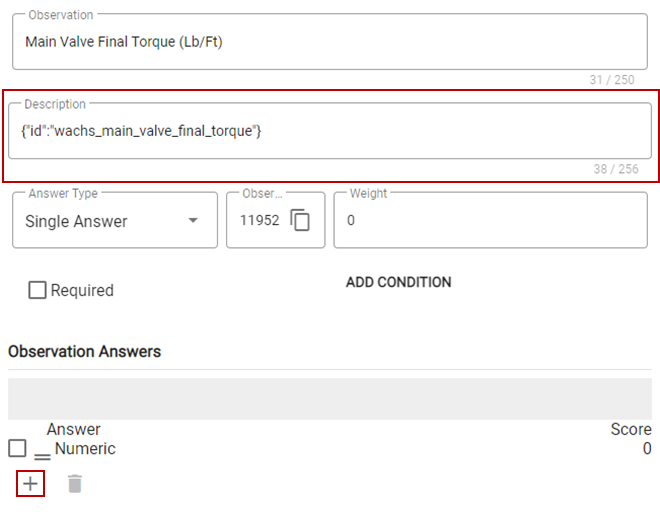Click the Score column header
The height and width of the screenshot is (512, 660).
point(631,429)
